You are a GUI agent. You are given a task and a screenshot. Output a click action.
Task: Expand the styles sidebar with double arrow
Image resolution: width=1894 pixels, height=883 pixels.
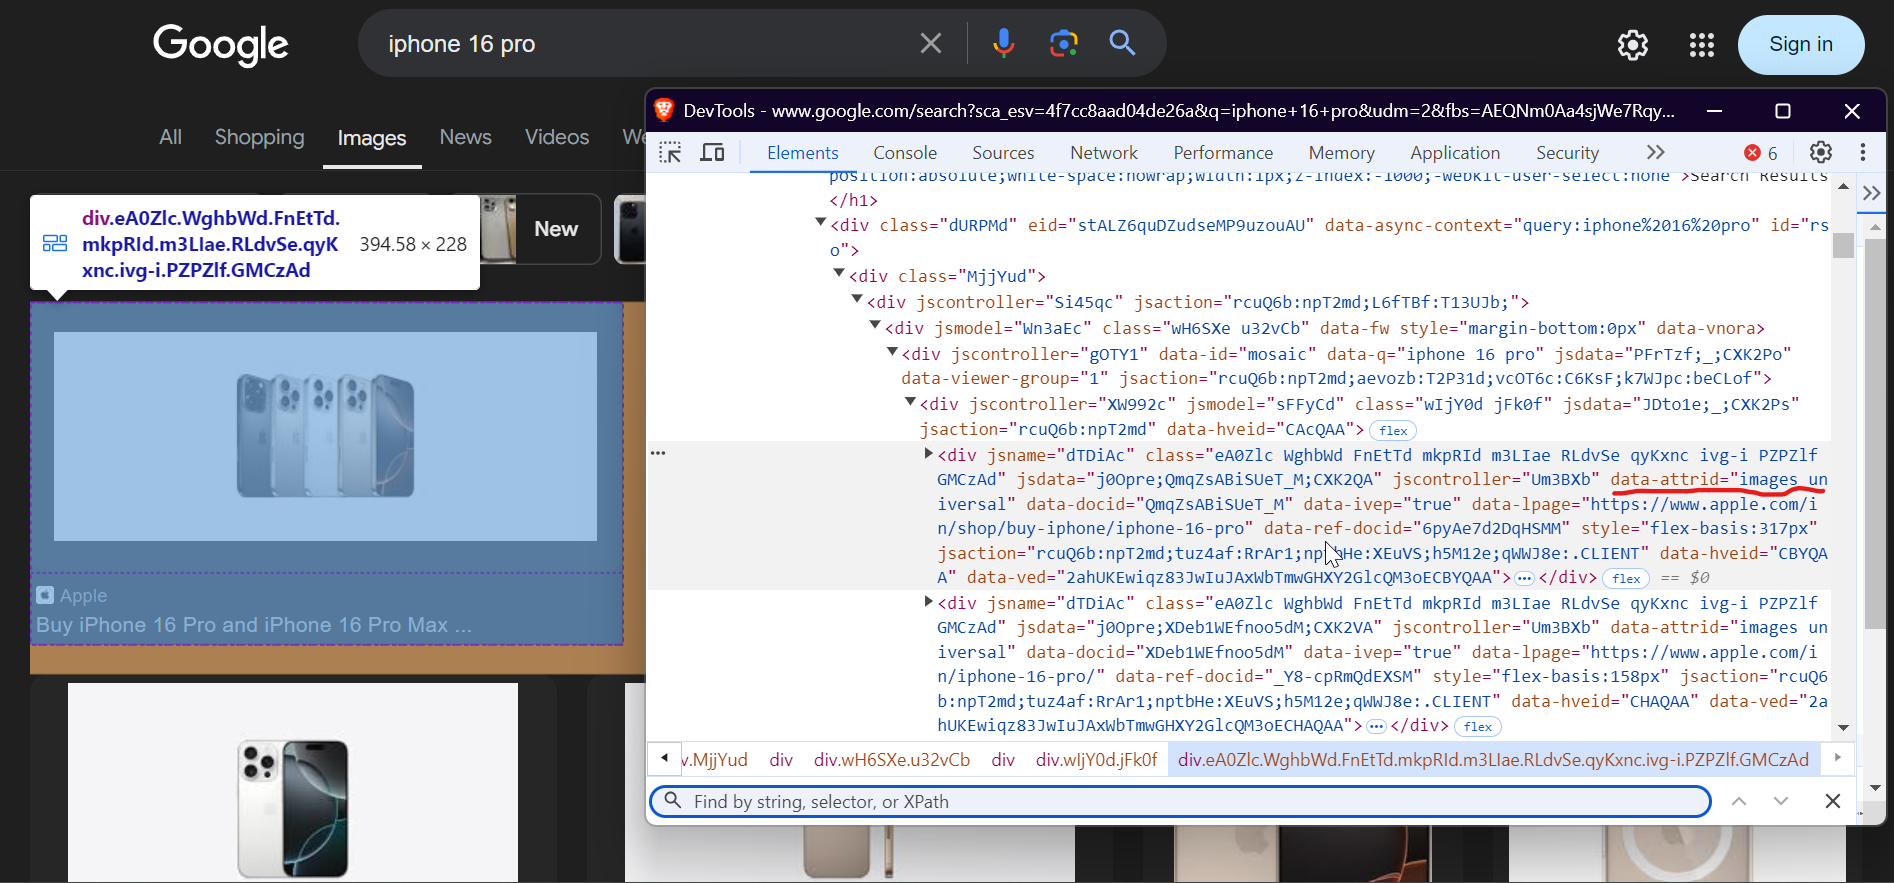1871,192
